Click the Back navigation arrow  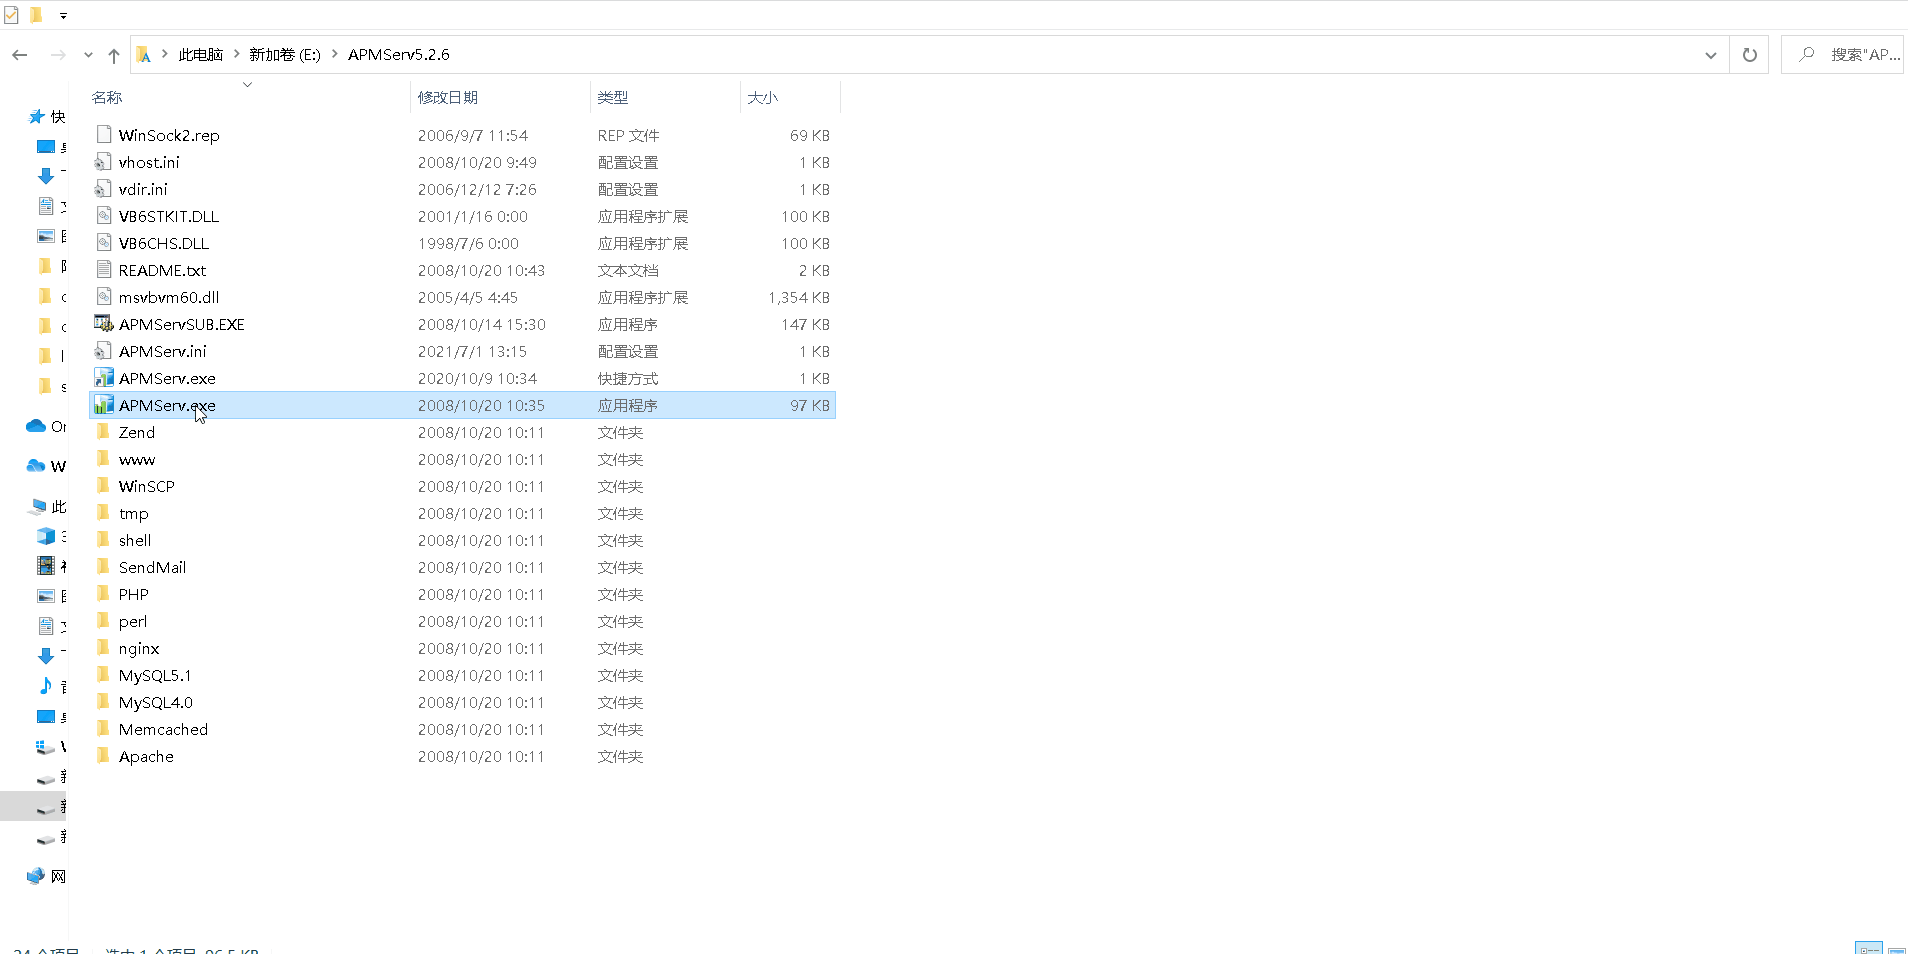(x=20, y=55)
